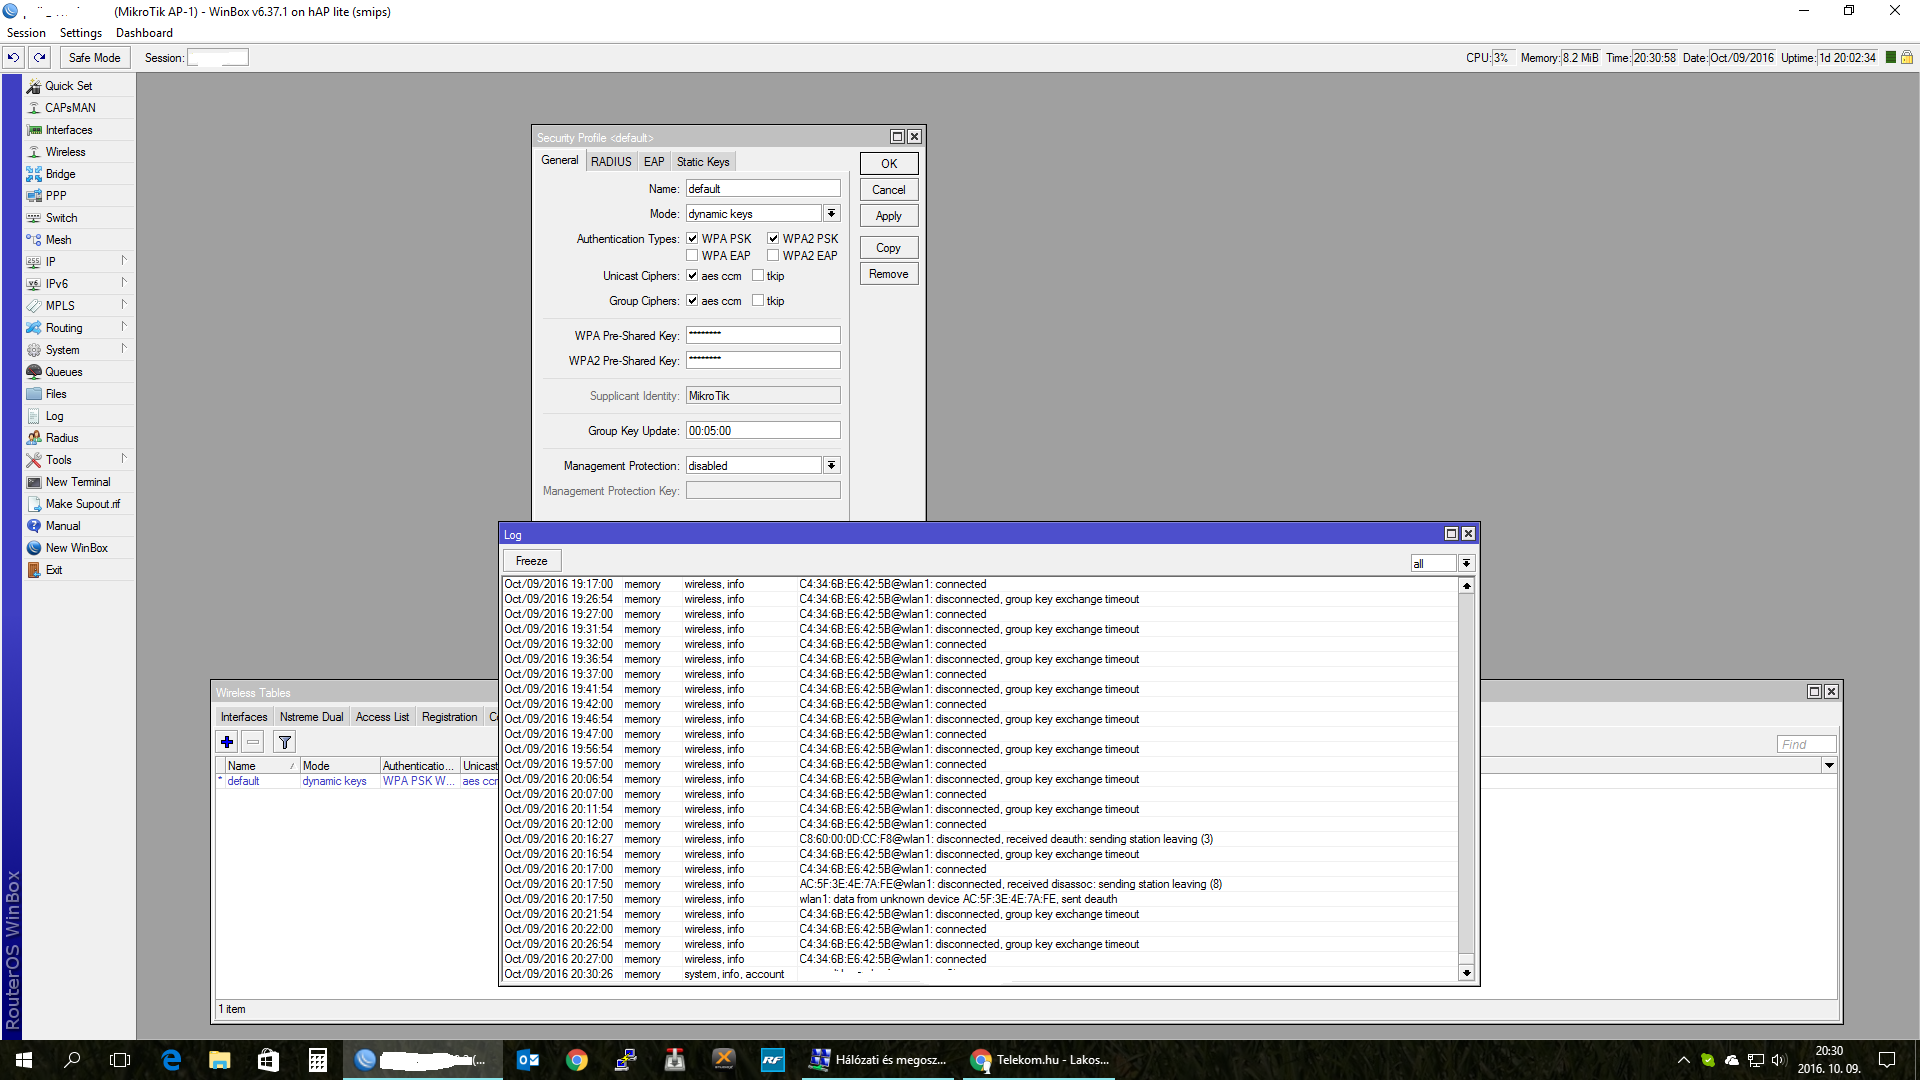Open Log from sidebar menu
The height and width of the screenshot is (1080, 1920).
(x=79, y=416)
